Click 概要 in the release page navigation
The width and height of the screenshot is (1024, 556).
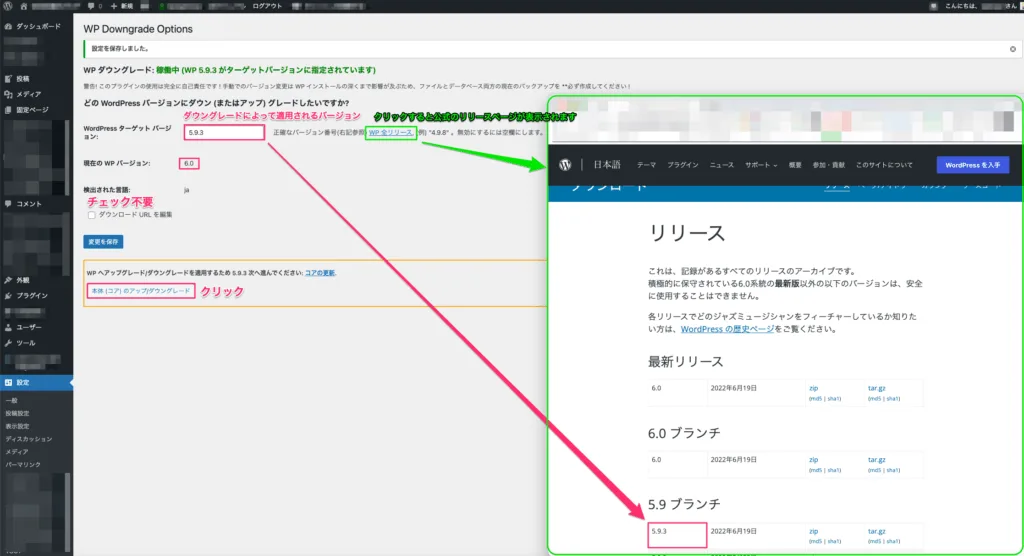coord(795,165)
